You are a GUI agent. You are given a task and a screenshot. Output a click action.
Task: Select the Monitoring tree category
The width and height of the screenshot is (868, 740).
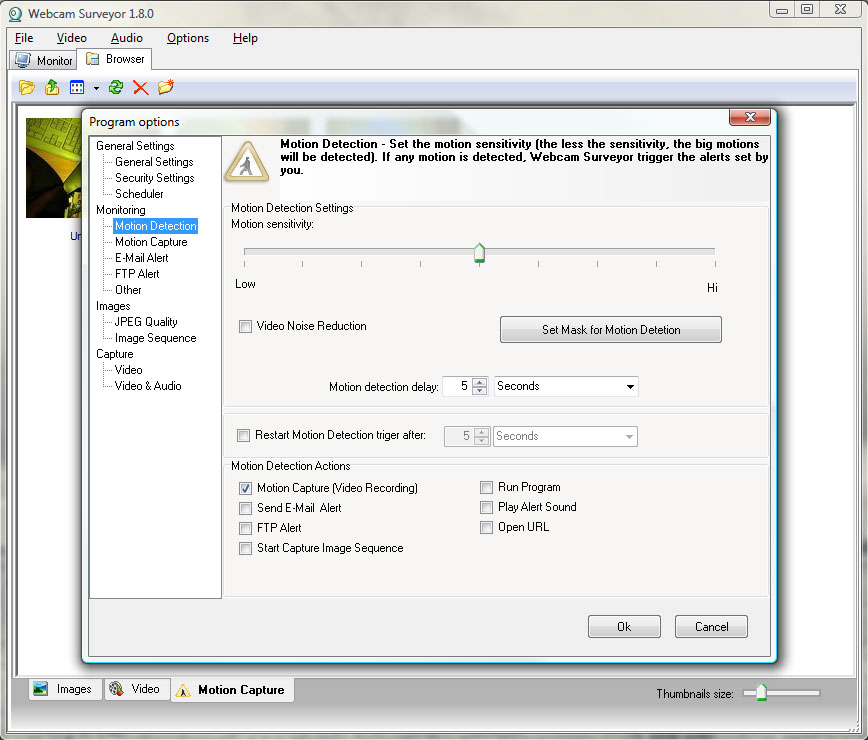[121, 210]
